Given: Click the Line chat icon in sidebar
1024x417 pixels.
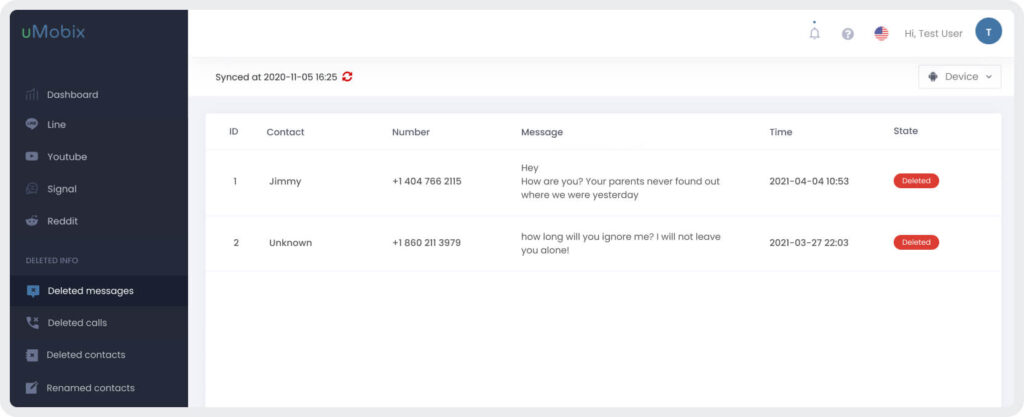Looking at the screenshot, I should [31, 124].
